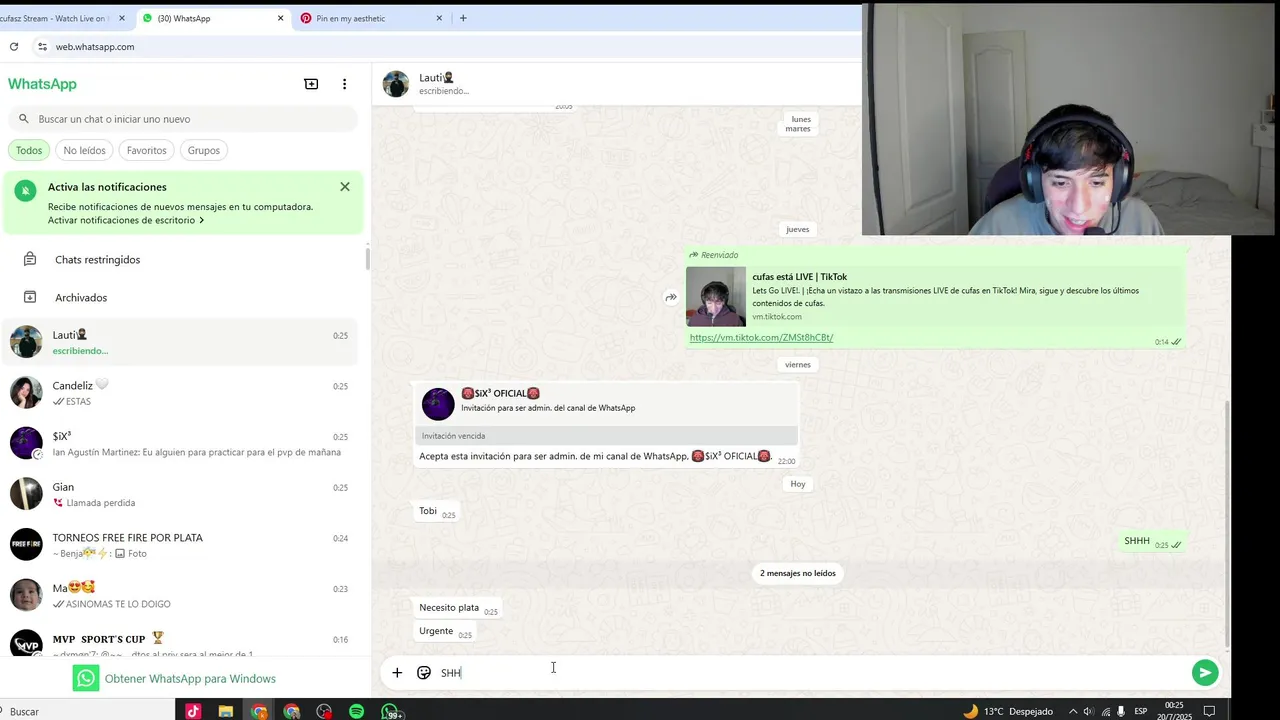Select the No leídos filter

point(84,150)
